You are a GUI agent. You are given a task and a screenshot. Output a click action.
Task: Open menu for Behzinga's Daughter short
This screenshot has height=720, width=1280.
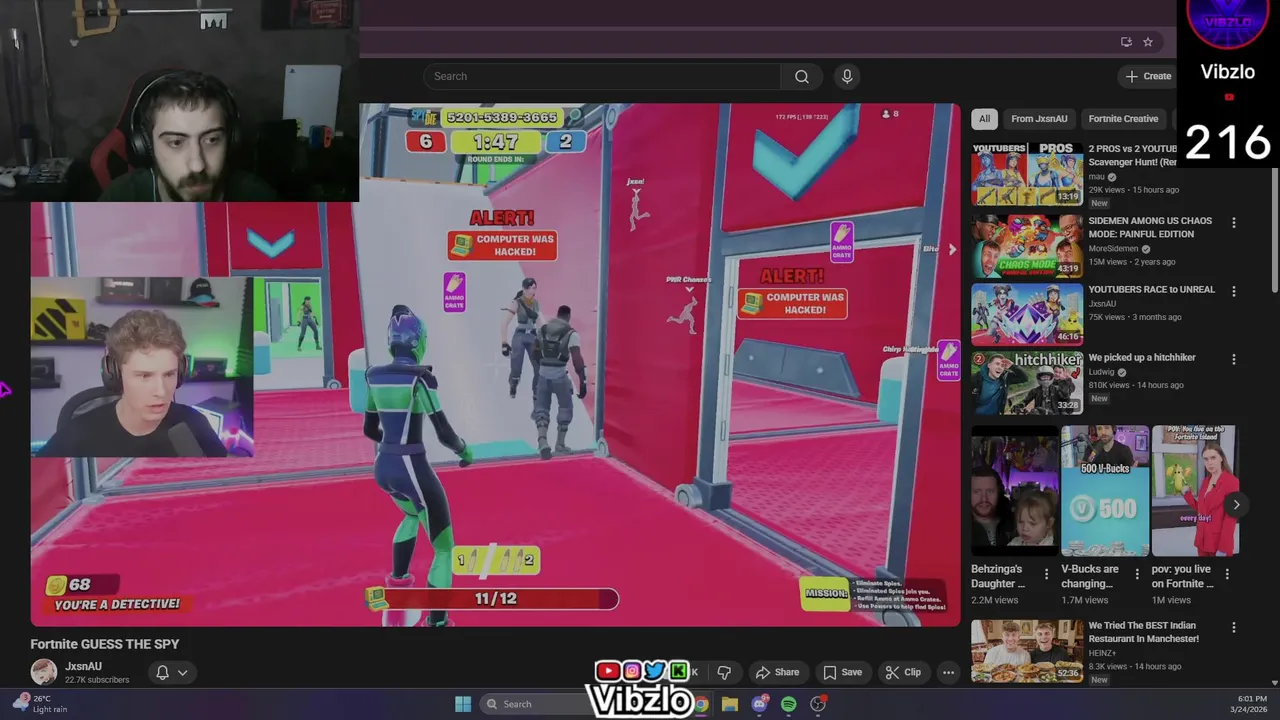click(1046, 573)
